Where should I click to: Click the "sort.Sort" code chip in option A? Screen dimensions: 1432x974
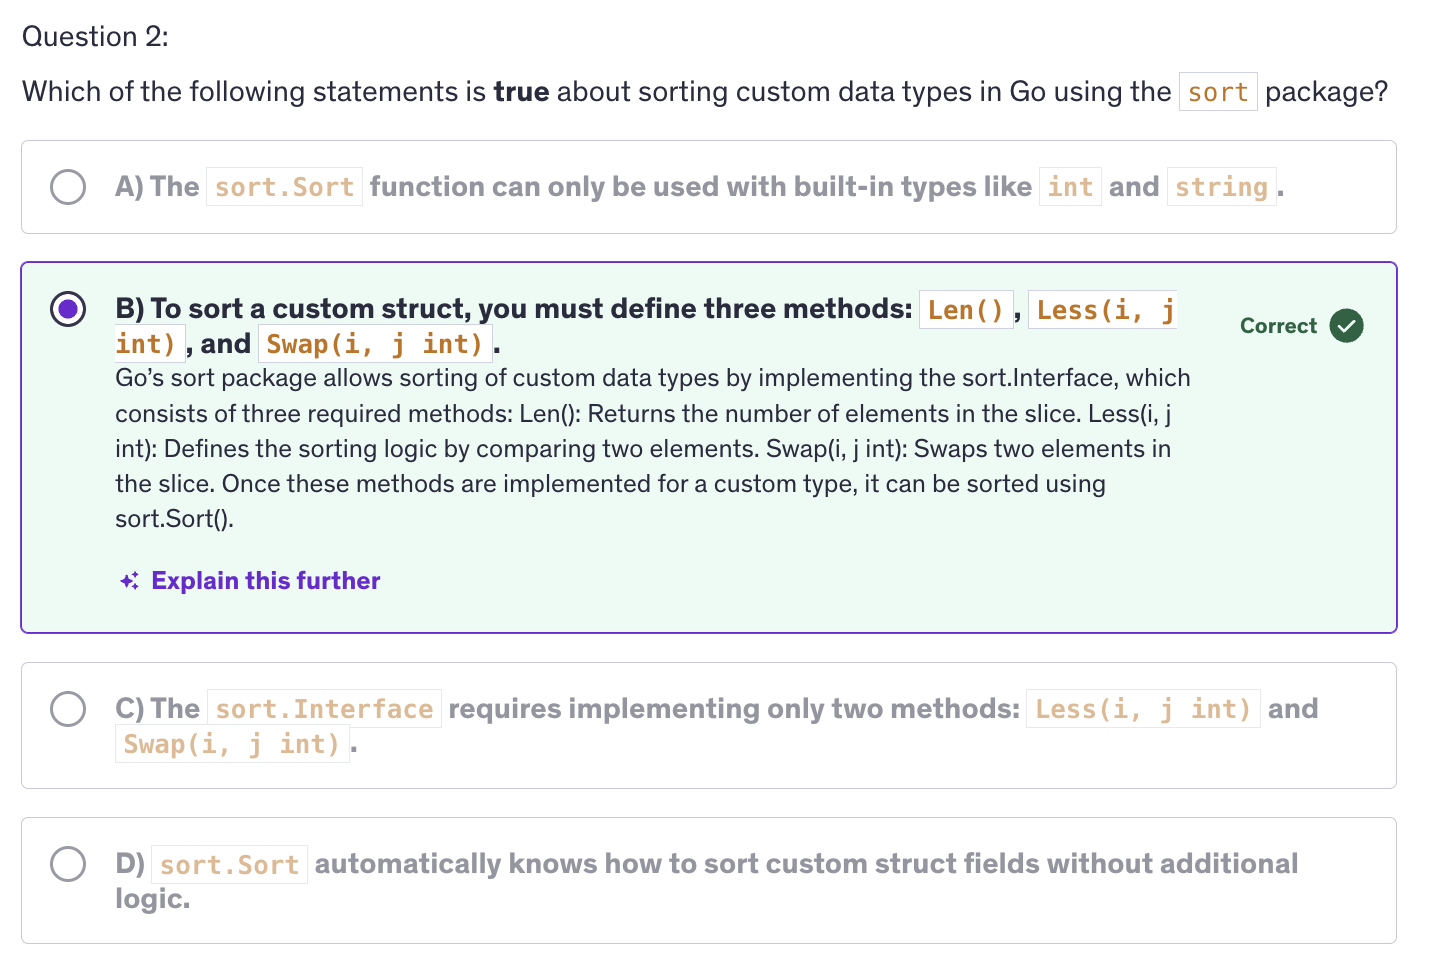point(284,187)
